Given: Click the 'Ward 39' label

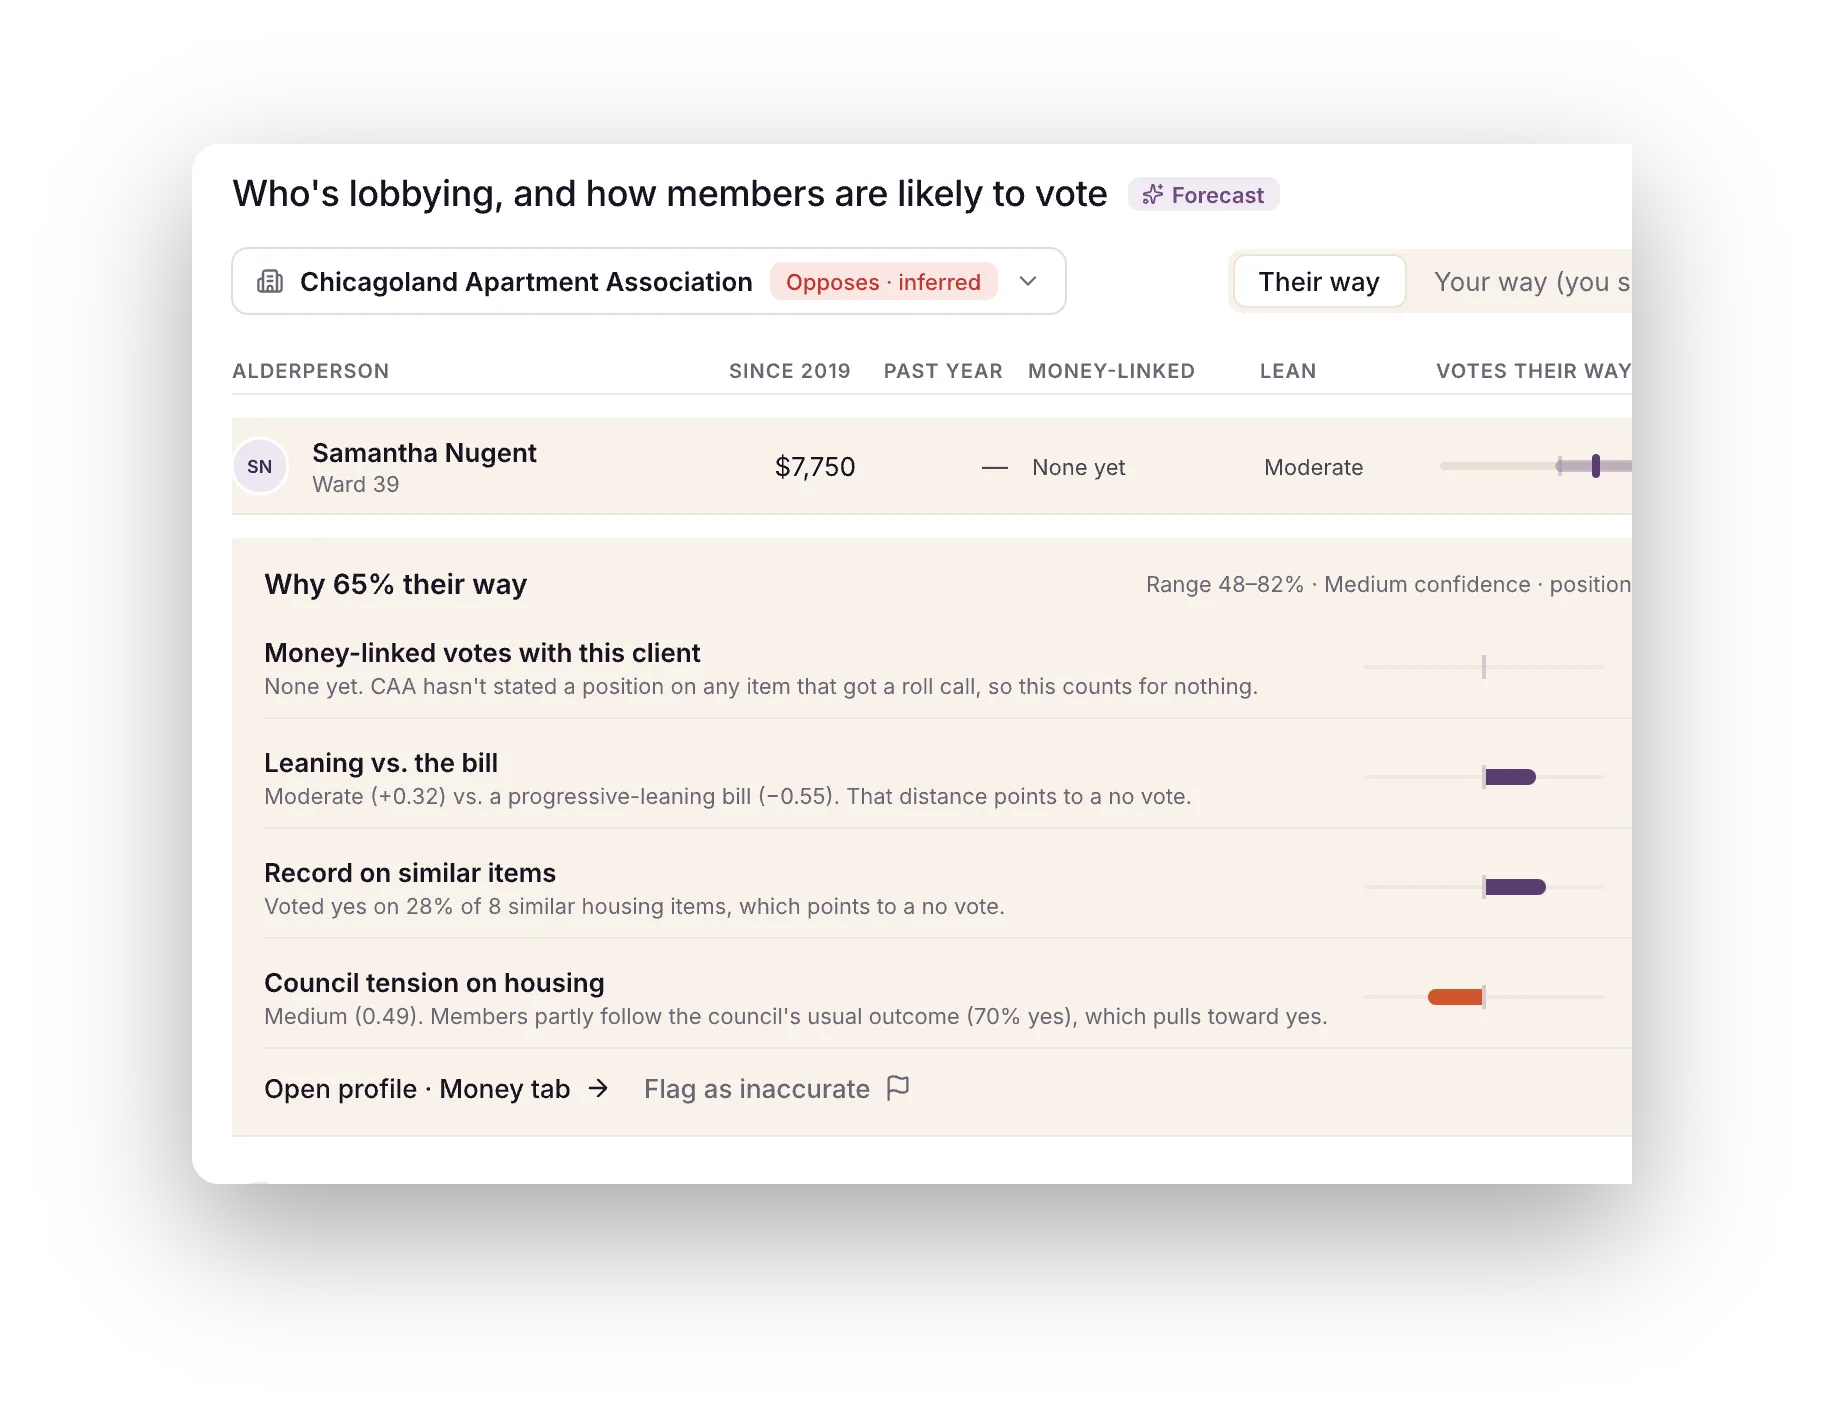Looking at the screenshot, I should 355,484.
